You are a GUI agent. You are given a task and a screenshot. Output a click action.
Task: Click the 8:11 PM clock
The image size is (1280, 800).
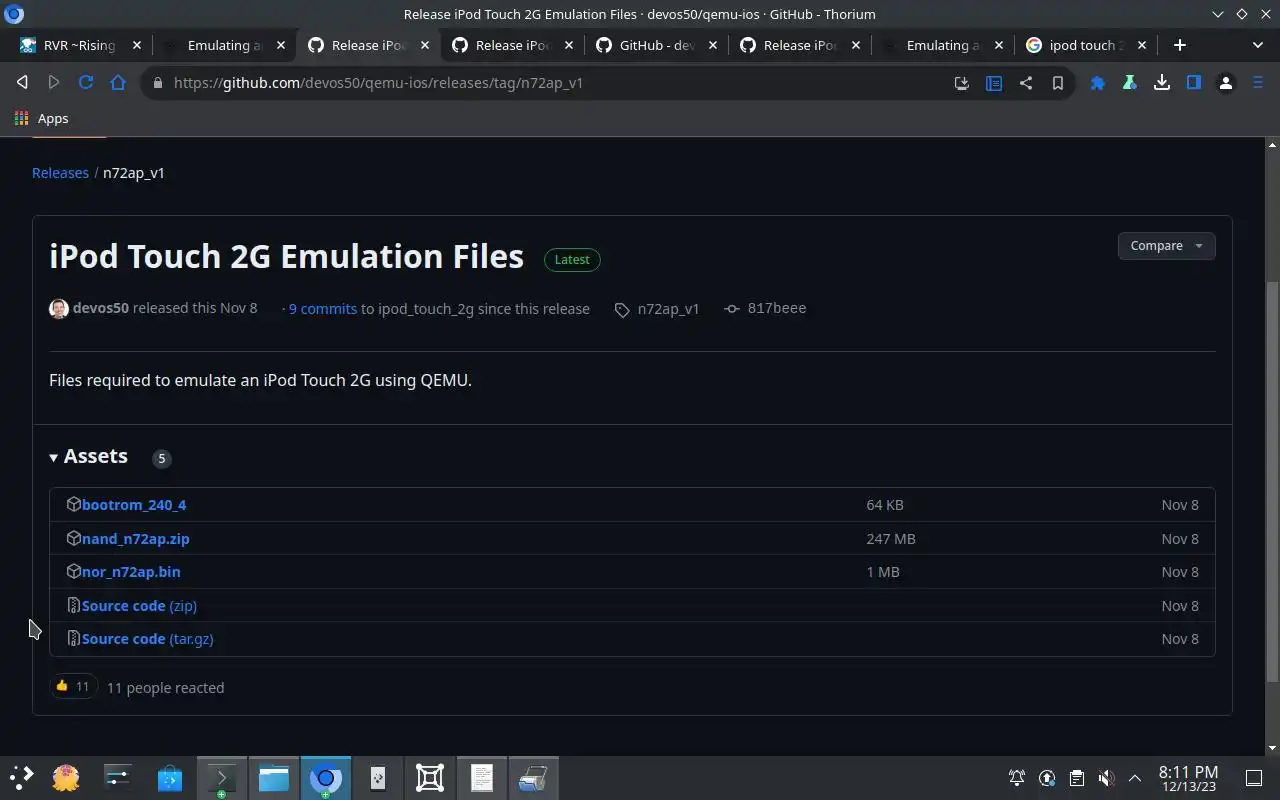click(x=1188, y=772)
